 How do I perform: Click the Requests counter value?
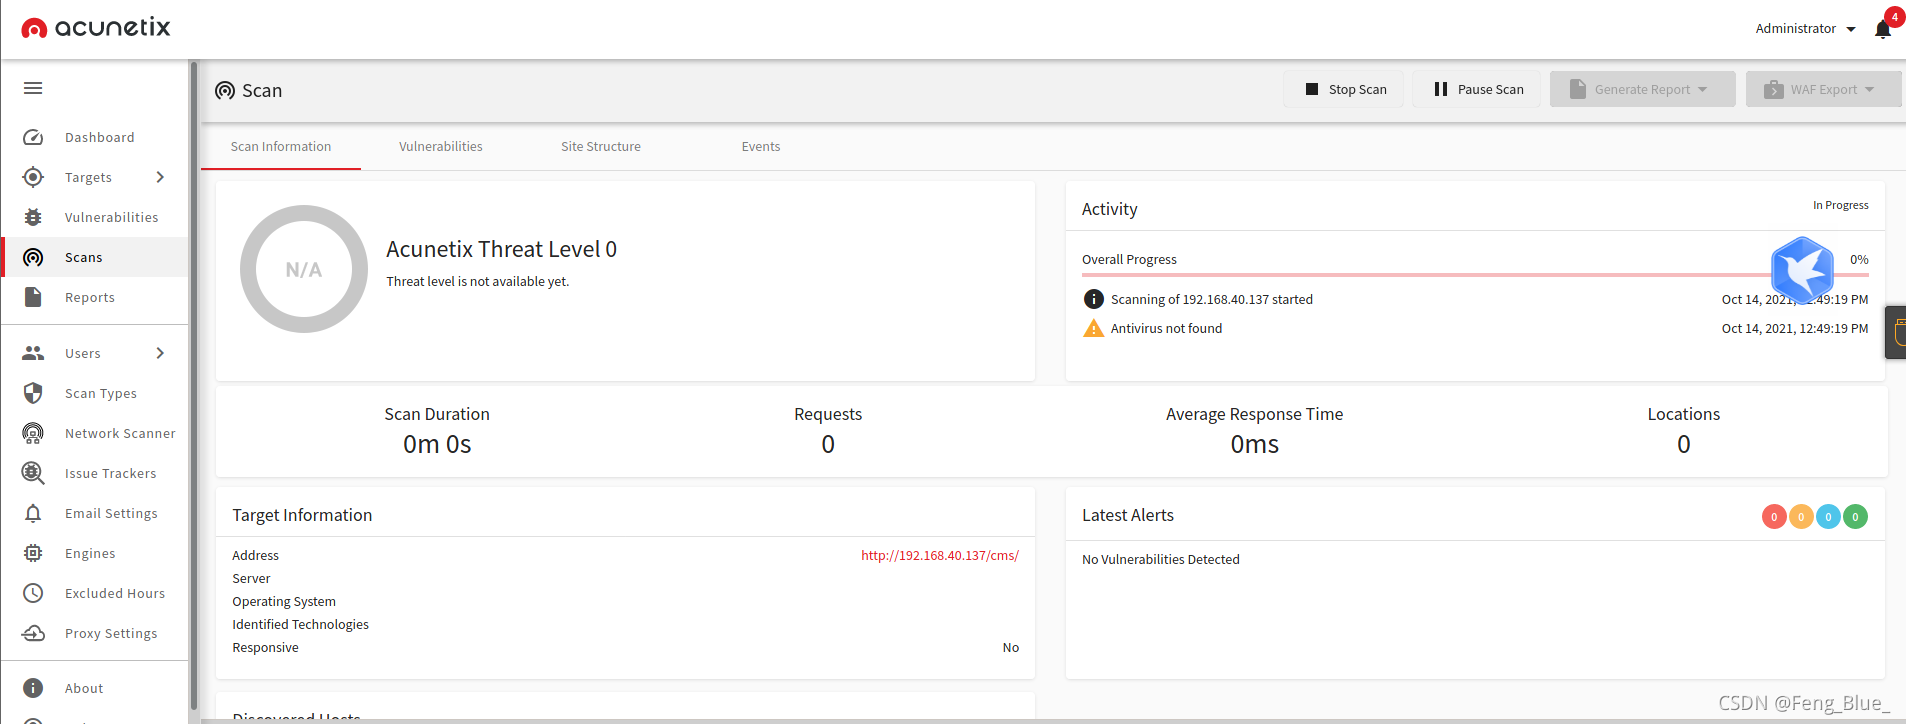point(828,444)
